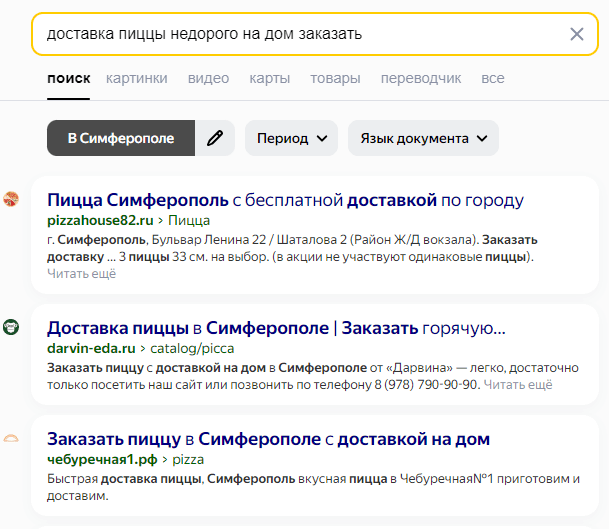
Task: Toggle the 'В Симферополе' region filter
Action: [120, 138]
